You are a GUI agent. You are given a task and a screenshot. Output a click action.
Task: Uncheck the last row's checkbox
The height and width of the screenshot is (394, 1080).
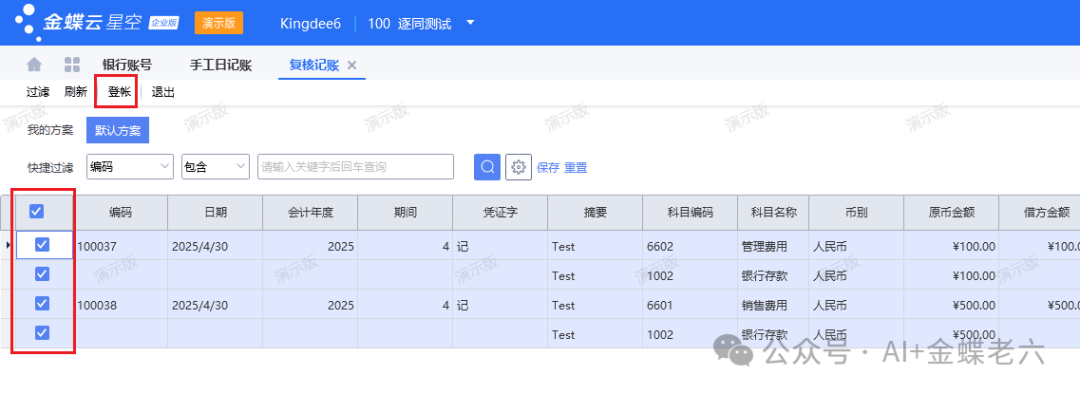click(42, 333)
